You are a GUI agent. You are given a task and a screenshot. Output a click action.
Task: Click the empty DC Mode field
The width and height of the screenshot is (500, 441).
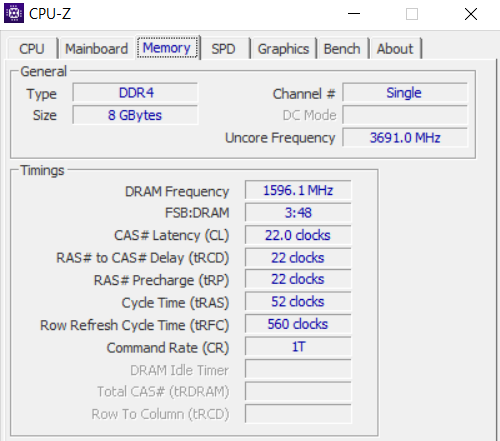(x=405, y=115)
